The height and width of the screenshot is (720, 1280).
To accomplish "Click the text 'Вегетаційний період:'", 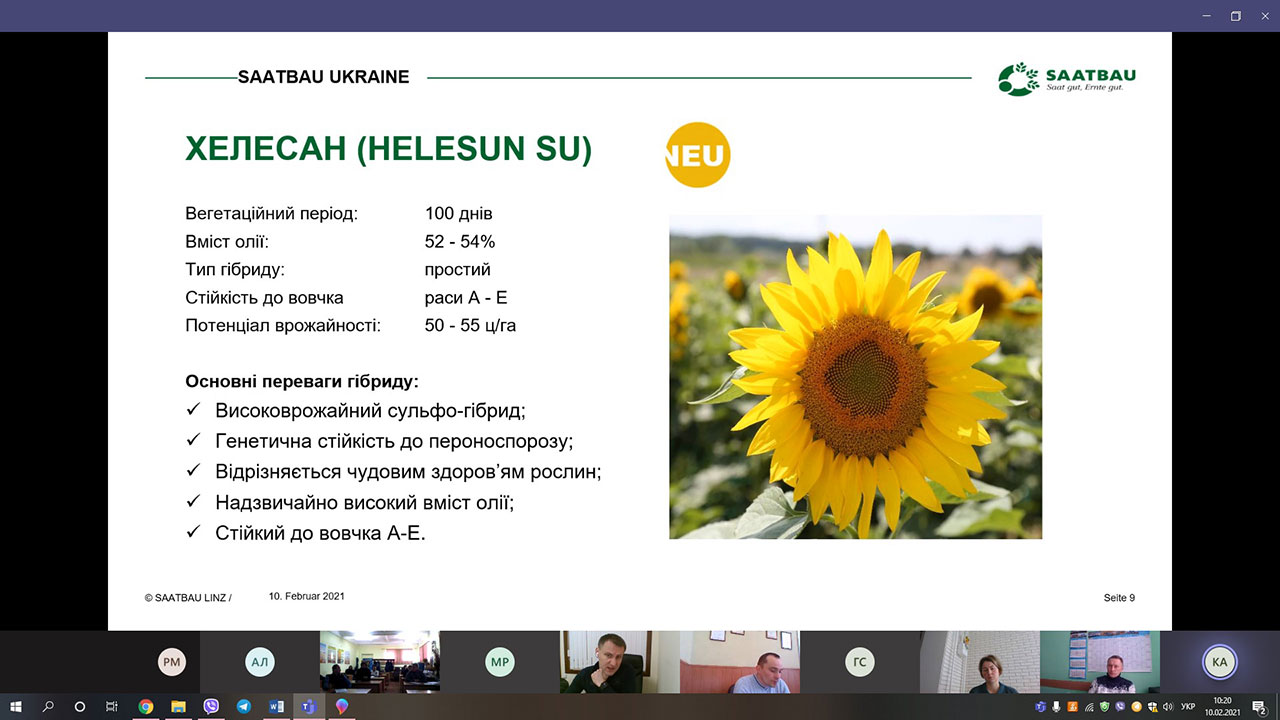I will [x=271, y=214].
